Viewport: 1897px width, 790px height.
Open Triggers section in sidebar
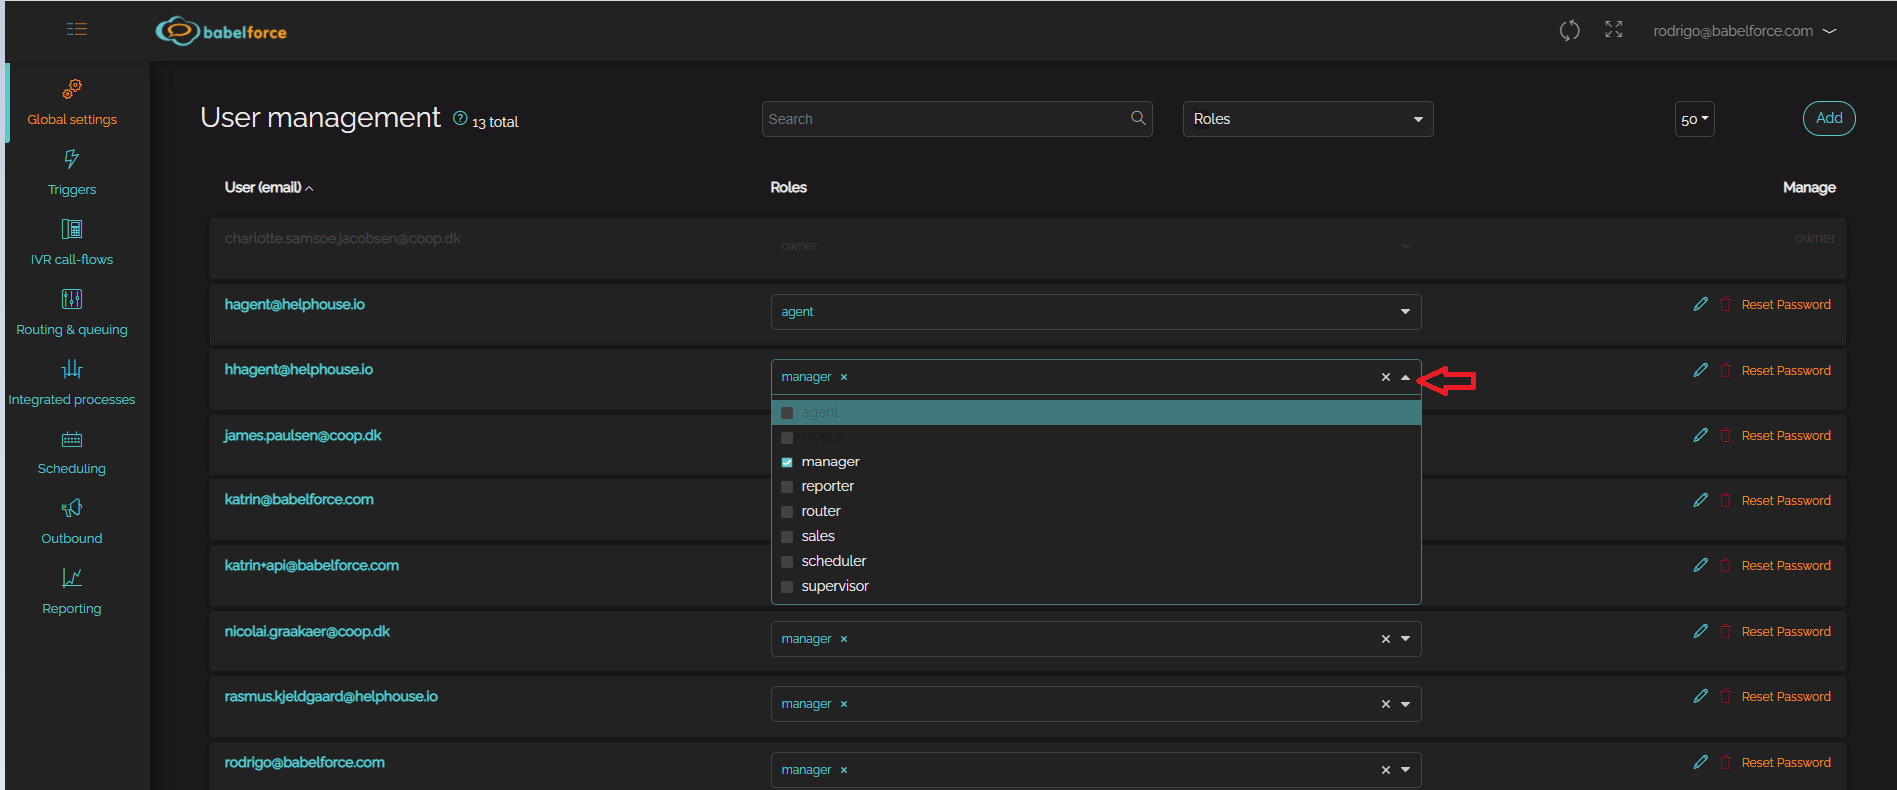[x=72, y=173]
